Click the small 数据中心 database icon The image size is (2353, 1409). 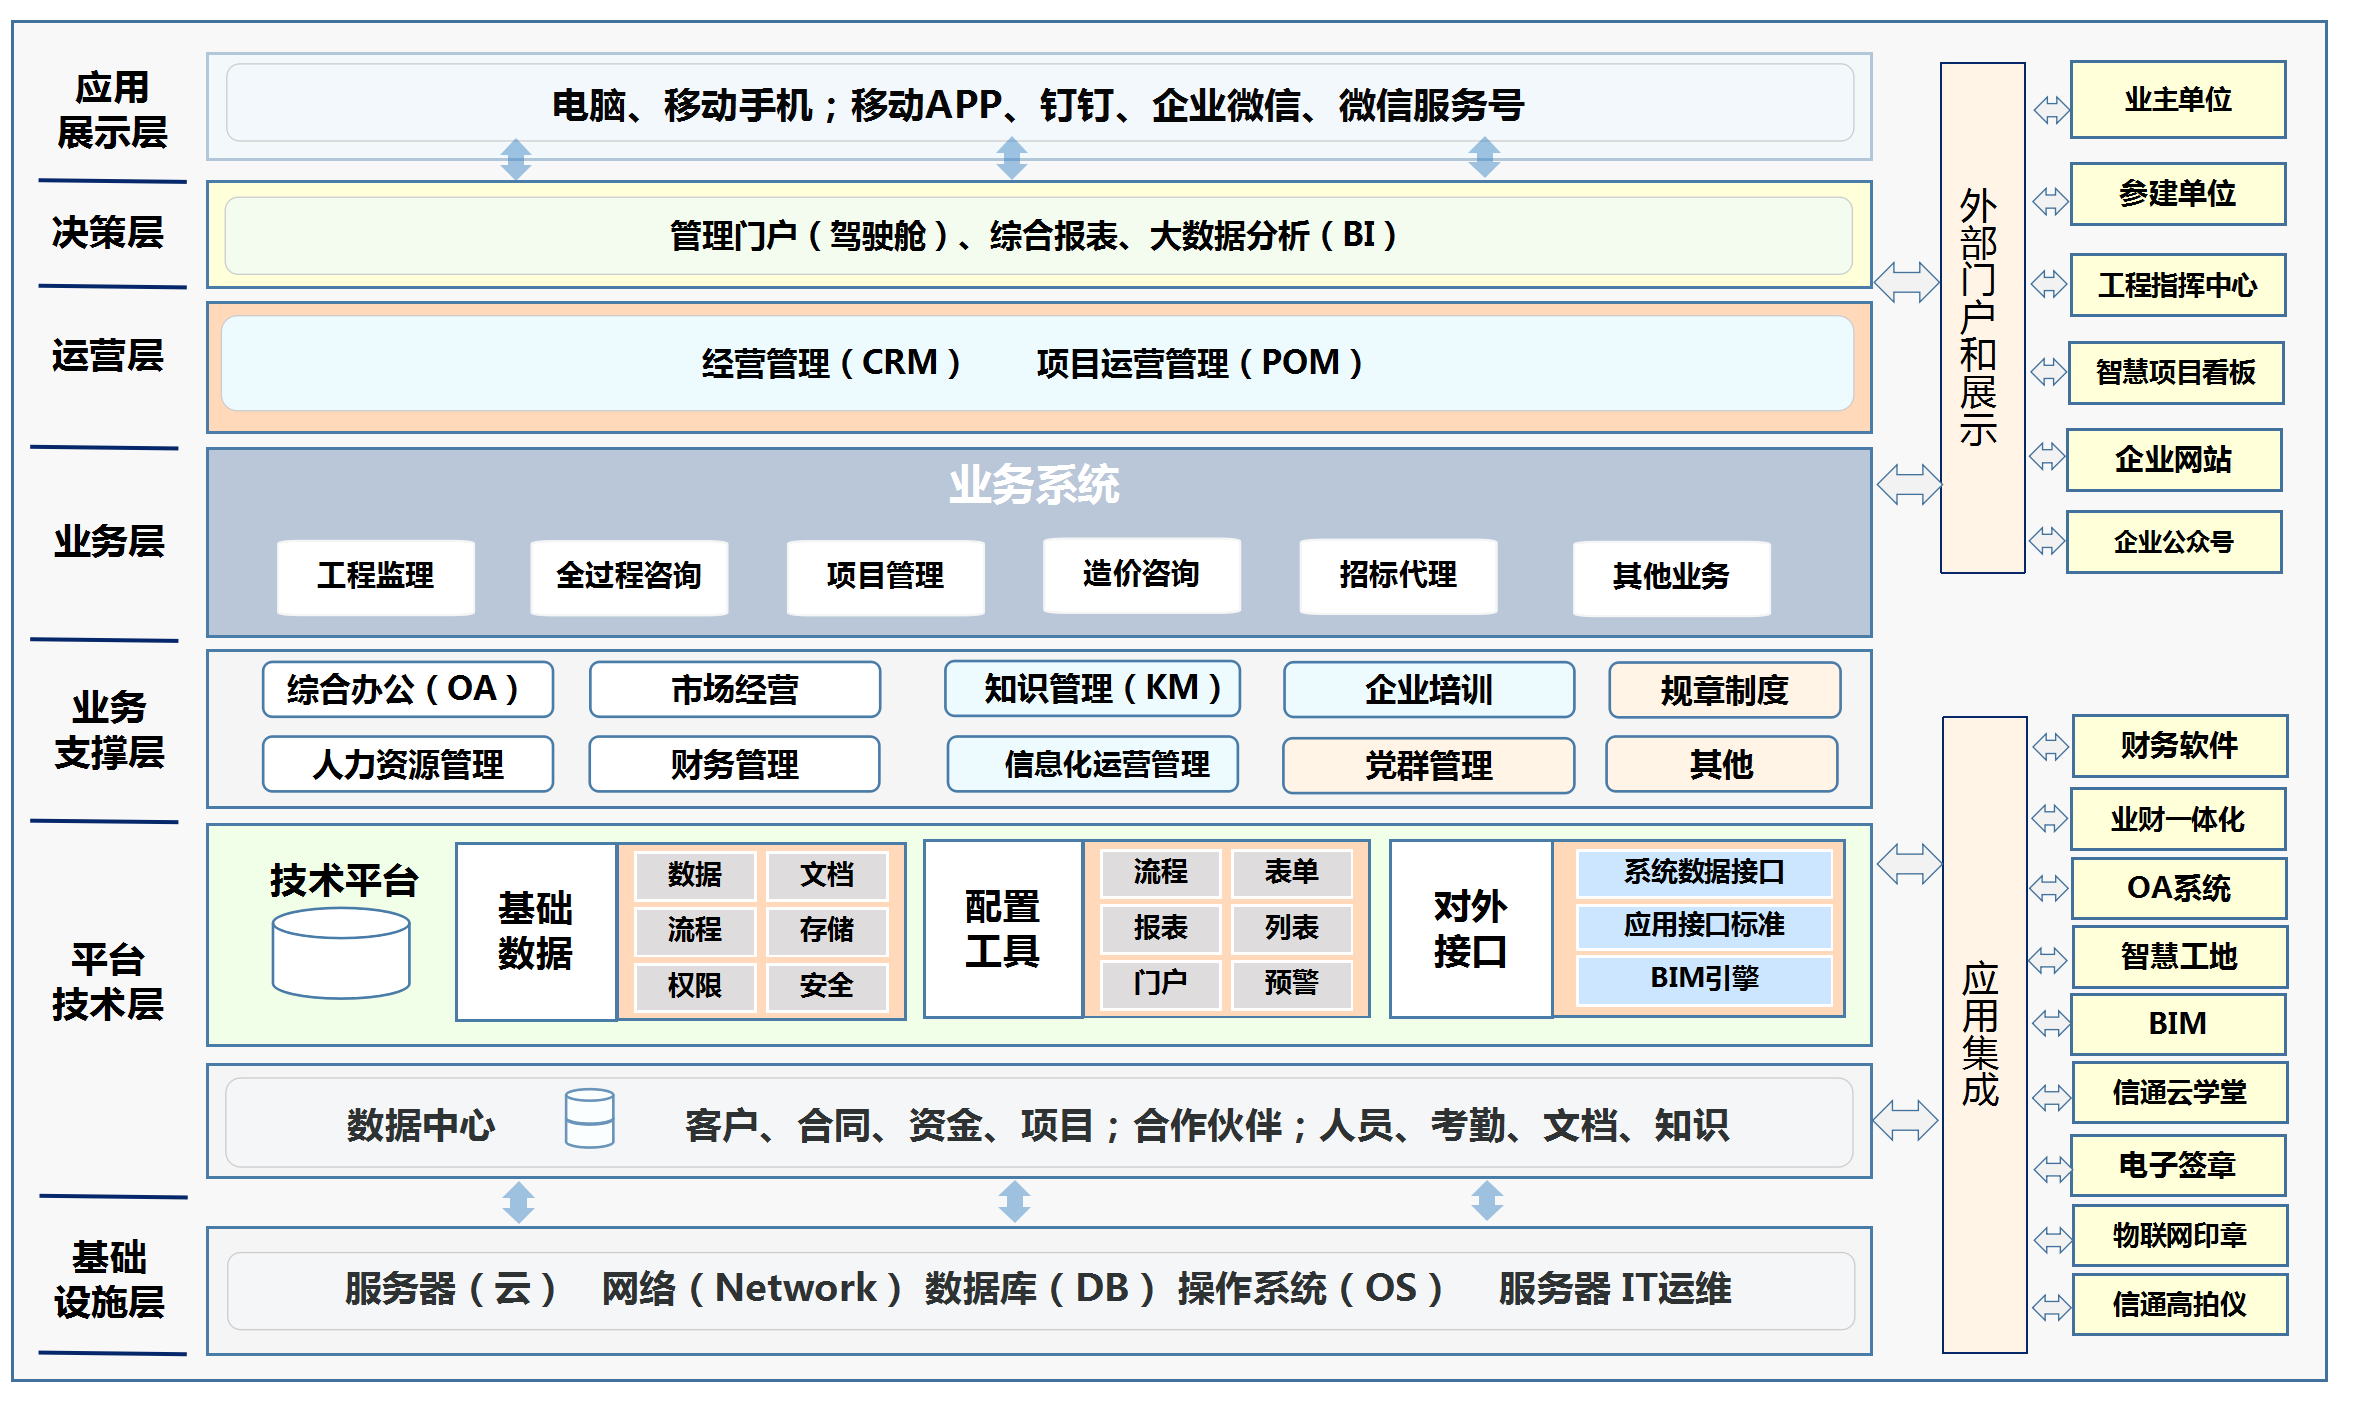[x=590, y=1118]
